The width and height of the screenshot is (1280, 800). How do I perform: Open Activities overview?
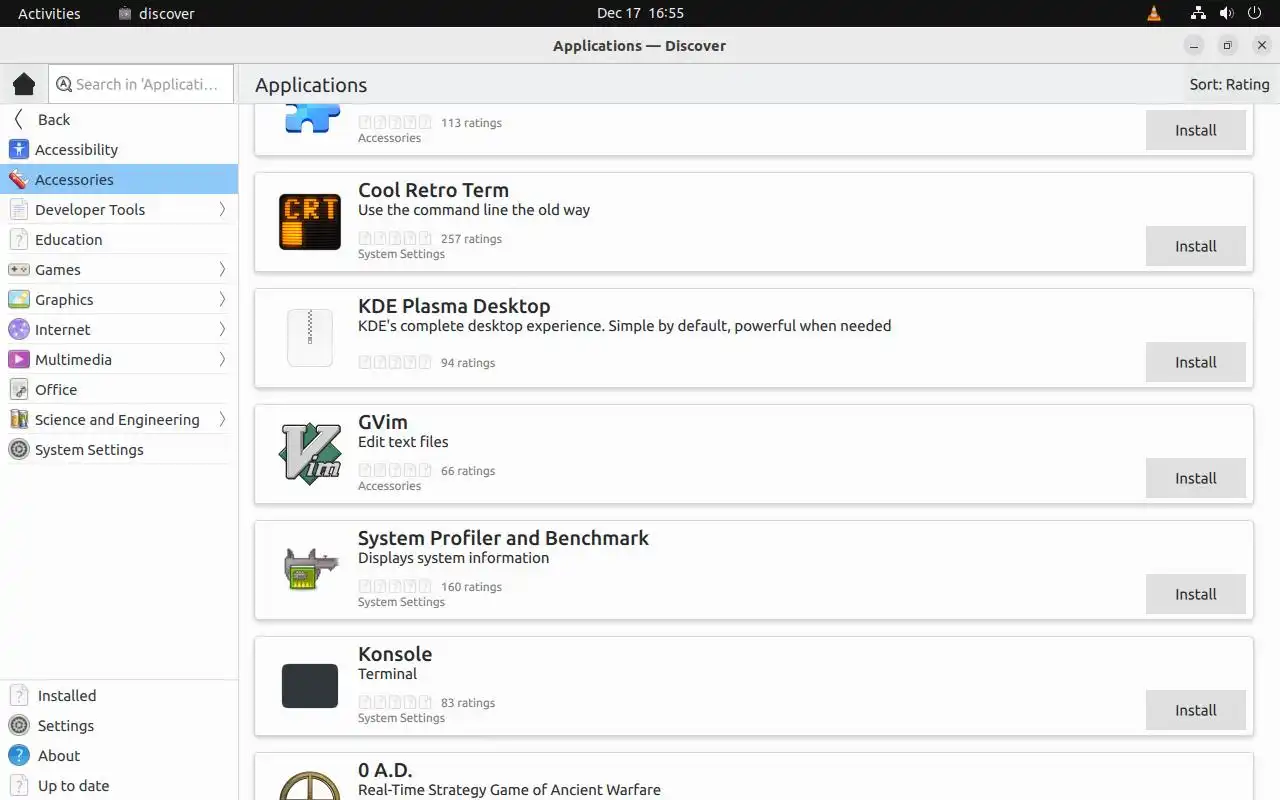point(49,13)
